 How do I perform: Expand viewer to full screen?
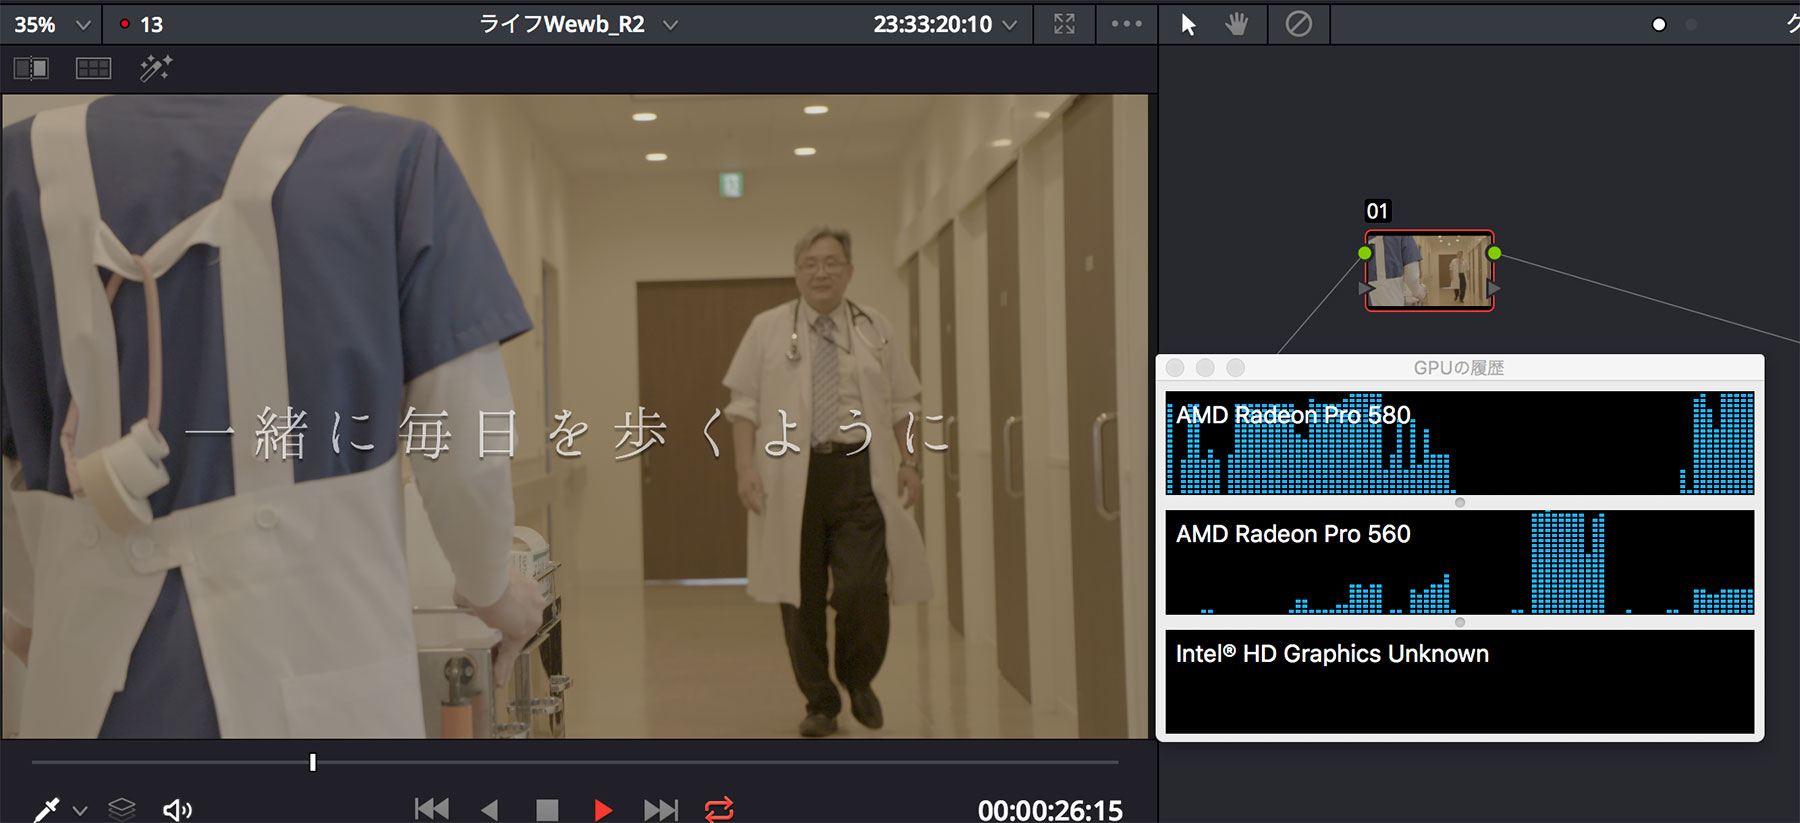coord(1064,24)
